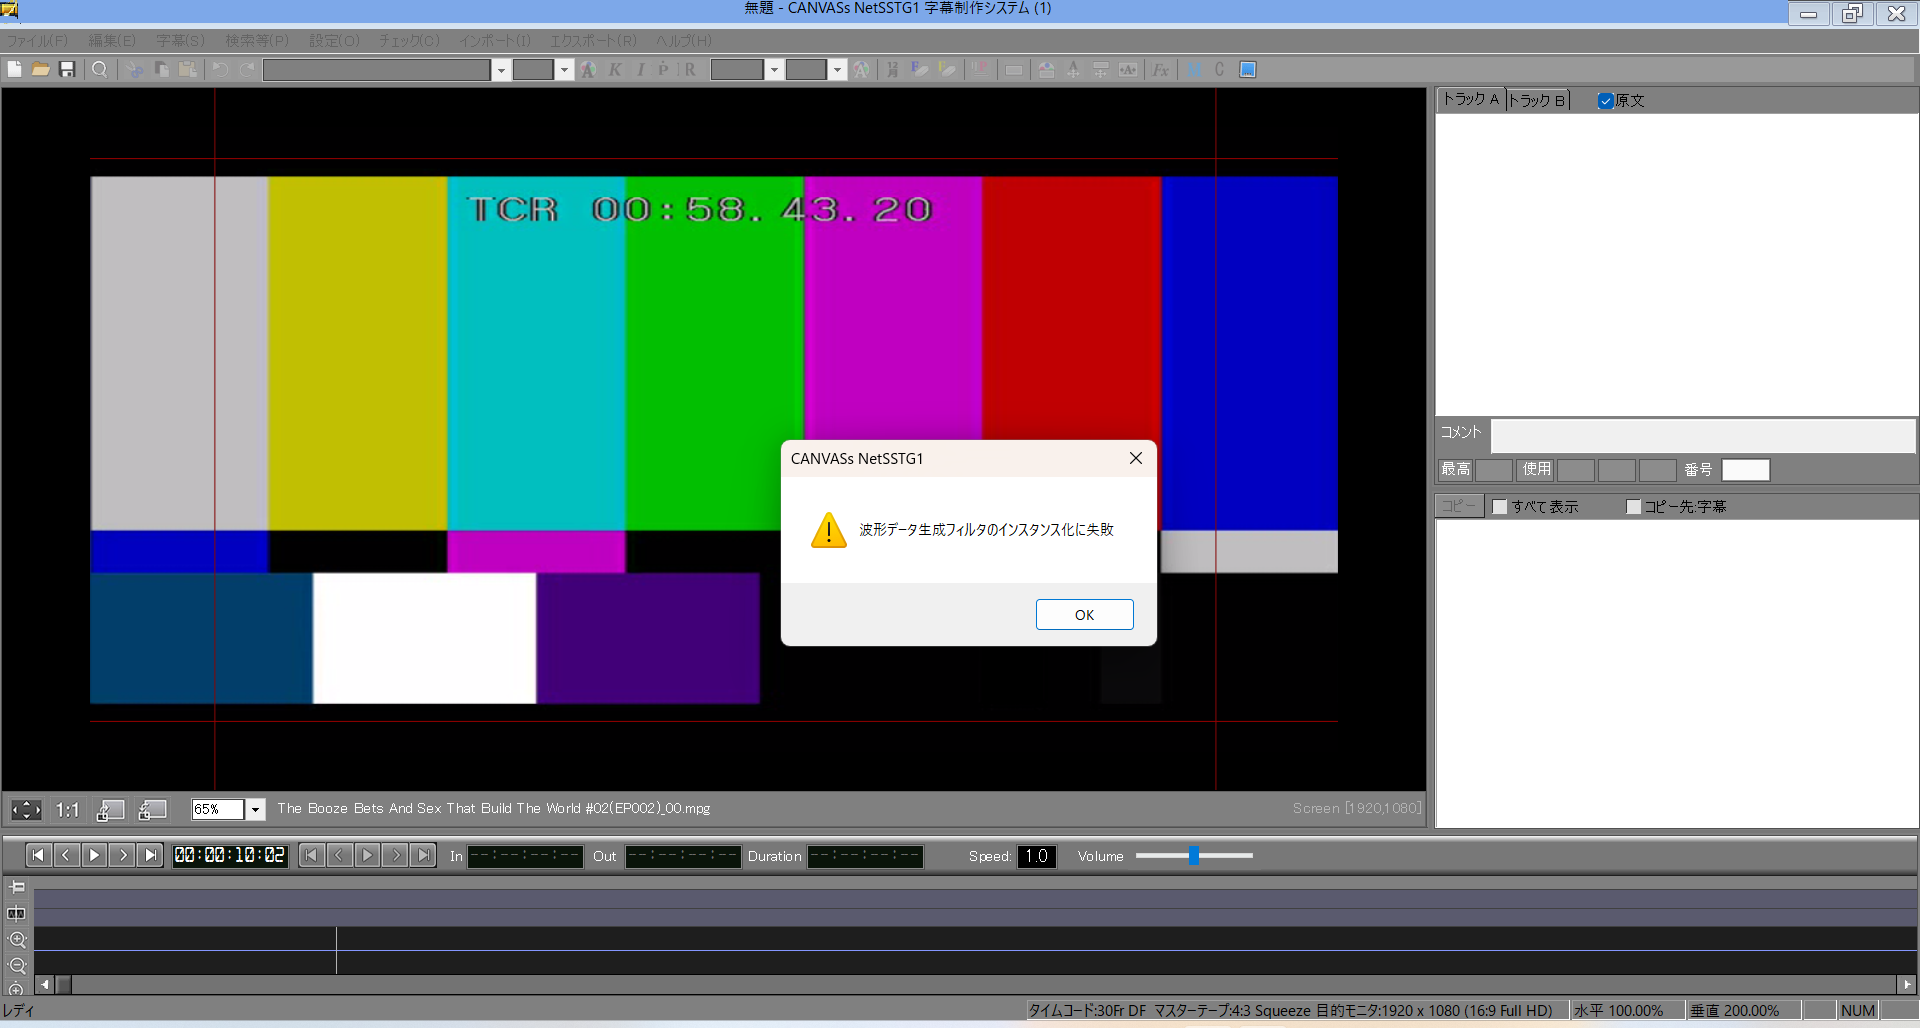Click OK in the error dialog

pyautogui.click(x=1084, y=614)
